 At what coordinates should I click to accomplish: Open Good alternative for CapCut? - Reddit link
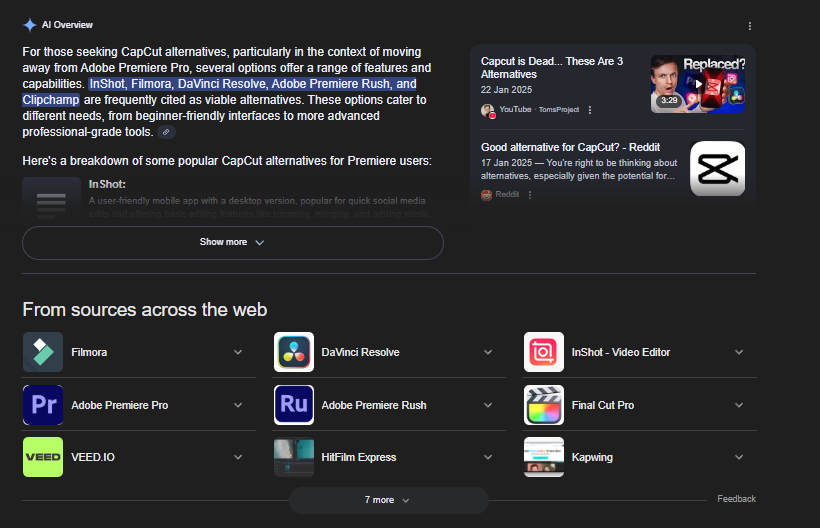pyautogui.click(x=570, y=147)
